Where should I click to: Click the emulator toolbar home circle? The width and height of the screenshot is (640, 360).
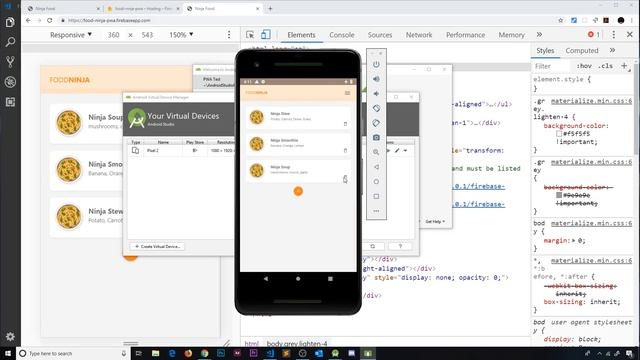point(376,182)
